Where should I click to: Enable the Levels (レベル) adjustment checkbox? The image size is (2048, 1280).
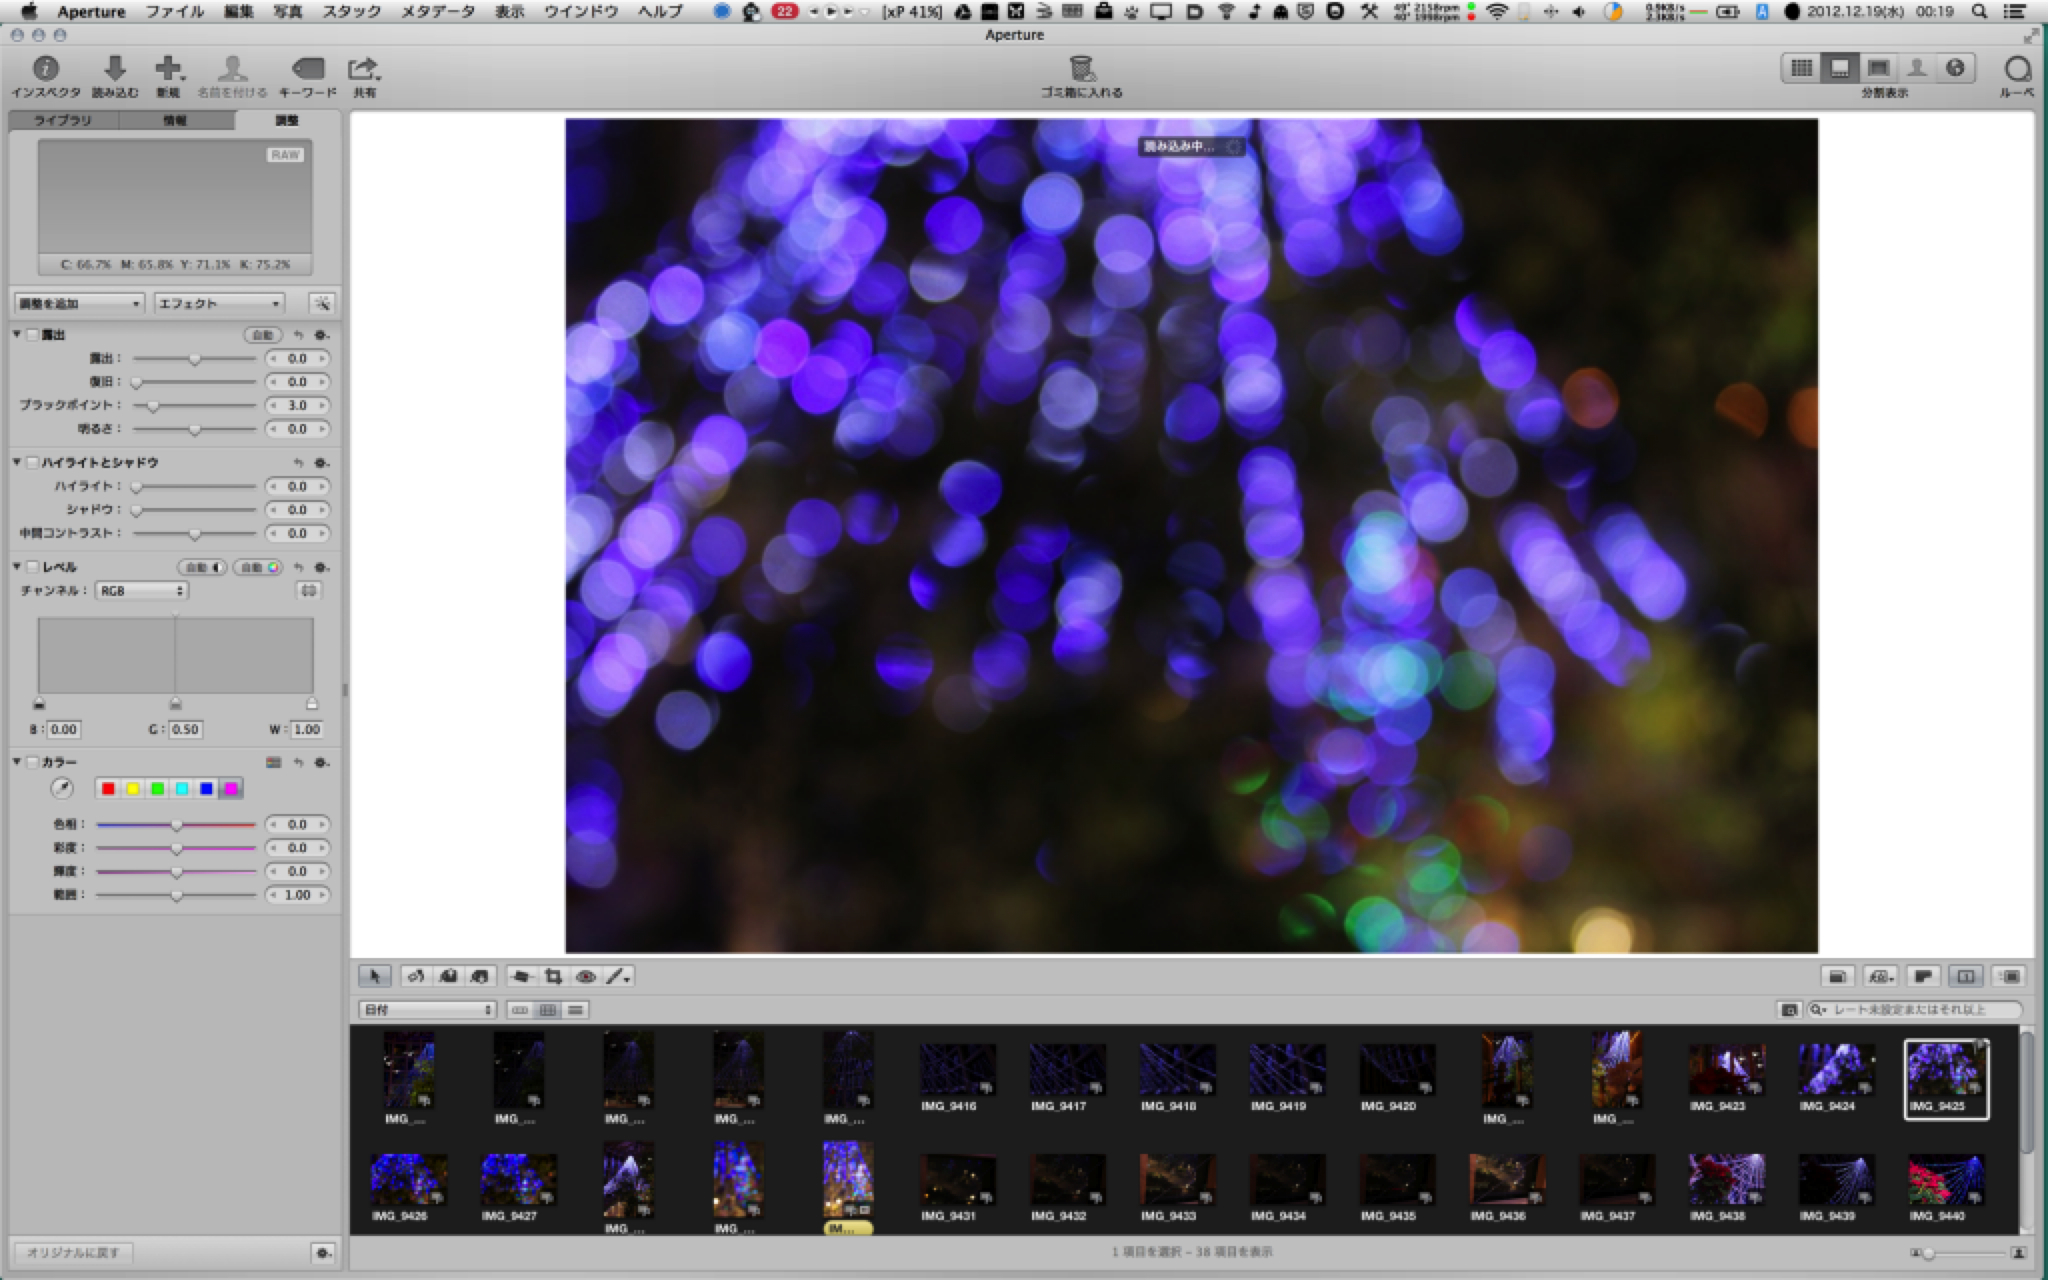point(33,567)
